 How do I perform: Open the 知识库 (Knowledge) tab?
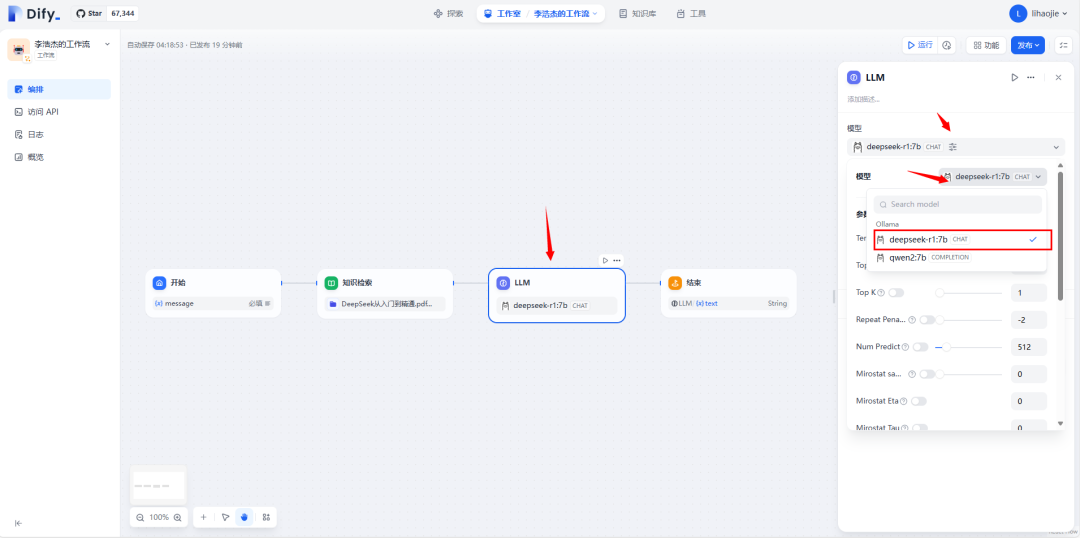pyautogui.click(x=636, y=14)
